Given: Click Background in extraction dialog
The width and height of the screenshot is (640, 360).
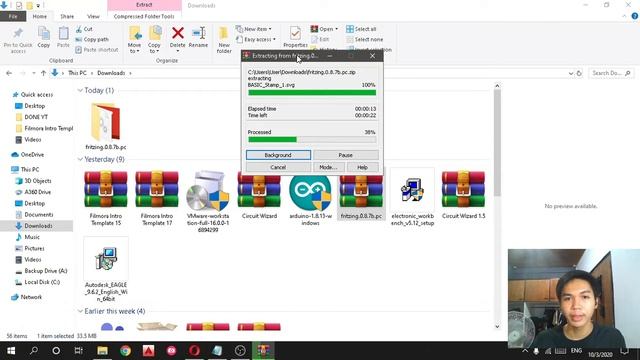Looking at the screenshot, I should [278, 155].
